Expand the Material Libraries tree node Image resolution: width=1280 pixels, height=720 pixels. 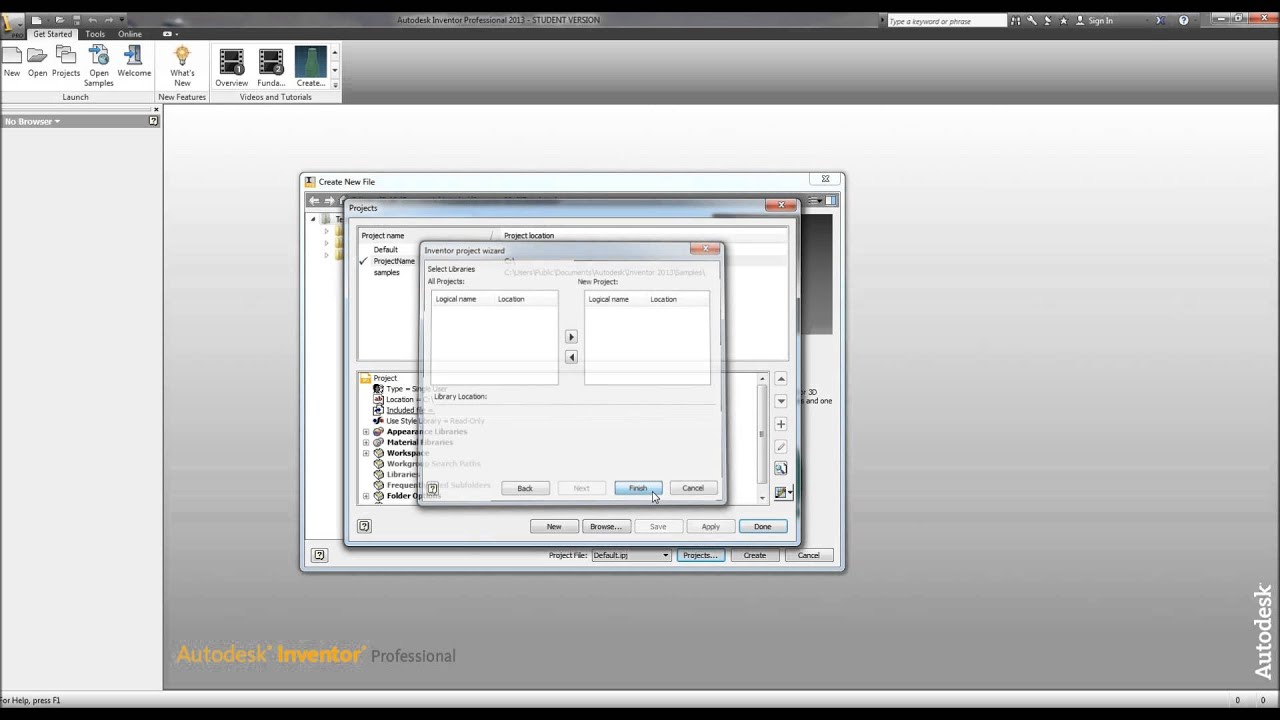366,442
